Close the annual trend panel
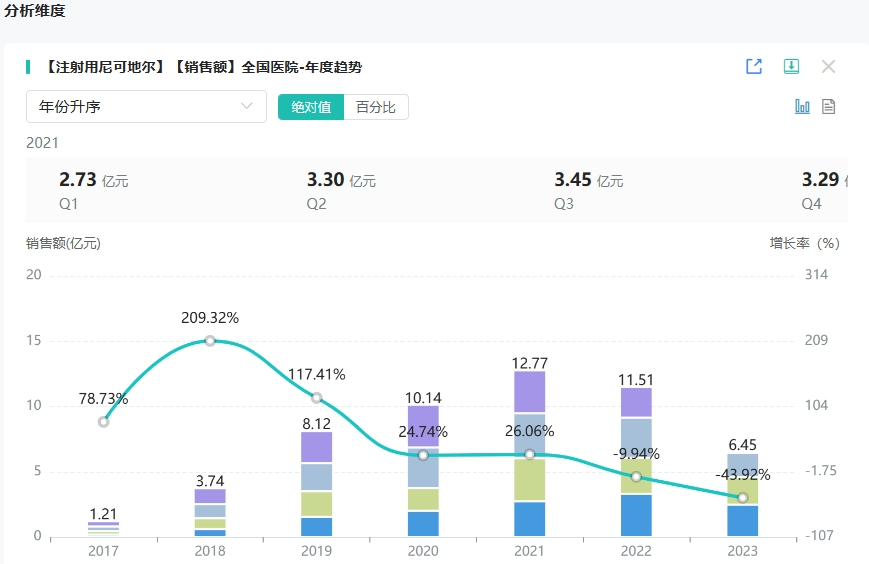 coord(828,67)
